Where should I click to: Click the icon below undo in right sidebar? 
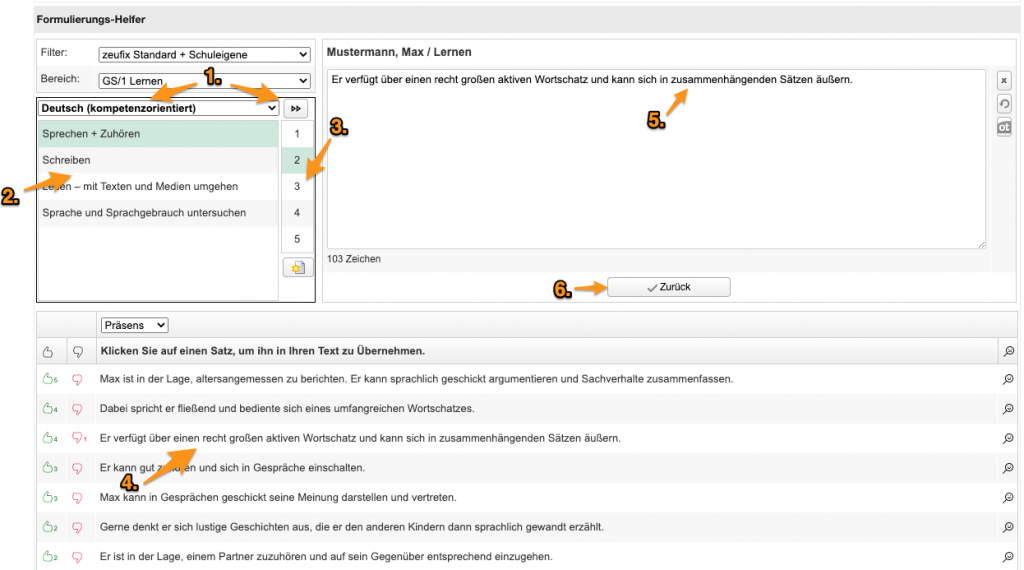pyautogui.click(x=1004, y=127)
